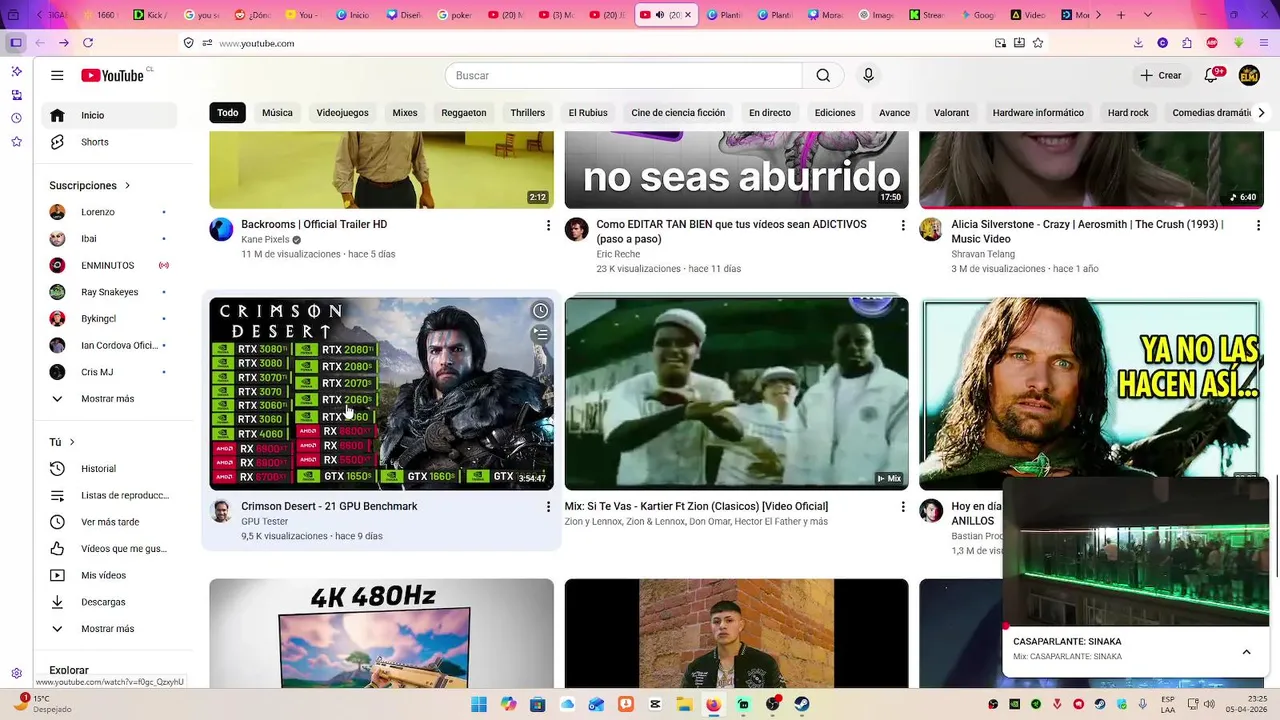The image size is (1280, 720).
Task: Open Inicio in the sidebar
Action: tap(109, 115)
